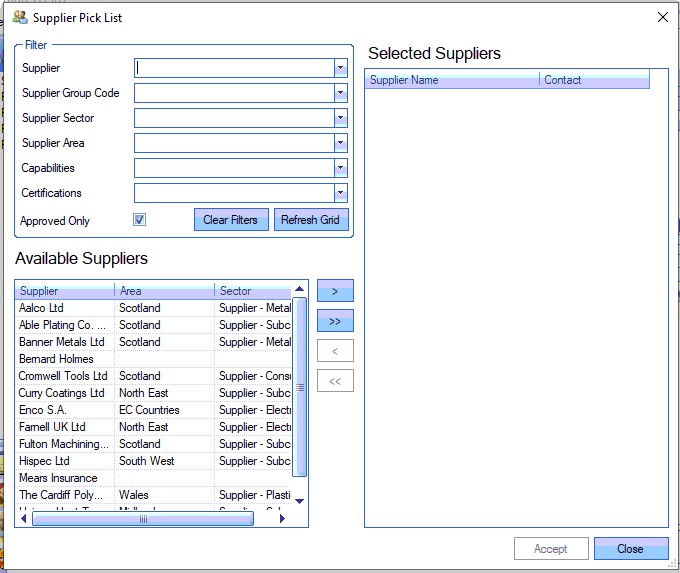680x573 pixels.
Task: Click the Refresh Grid button
Action: tap(311, 220)
